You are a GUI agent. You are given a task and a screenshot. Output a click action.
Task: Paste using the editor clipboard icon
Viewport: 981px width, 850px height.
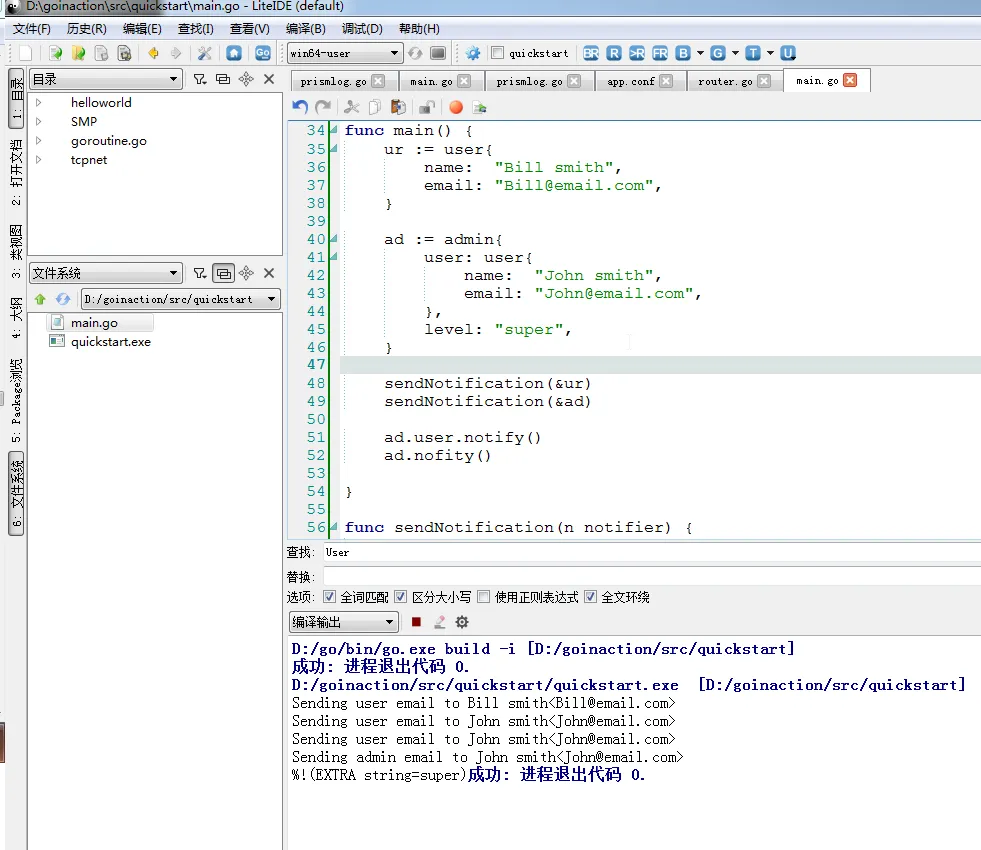click(398, 107)
